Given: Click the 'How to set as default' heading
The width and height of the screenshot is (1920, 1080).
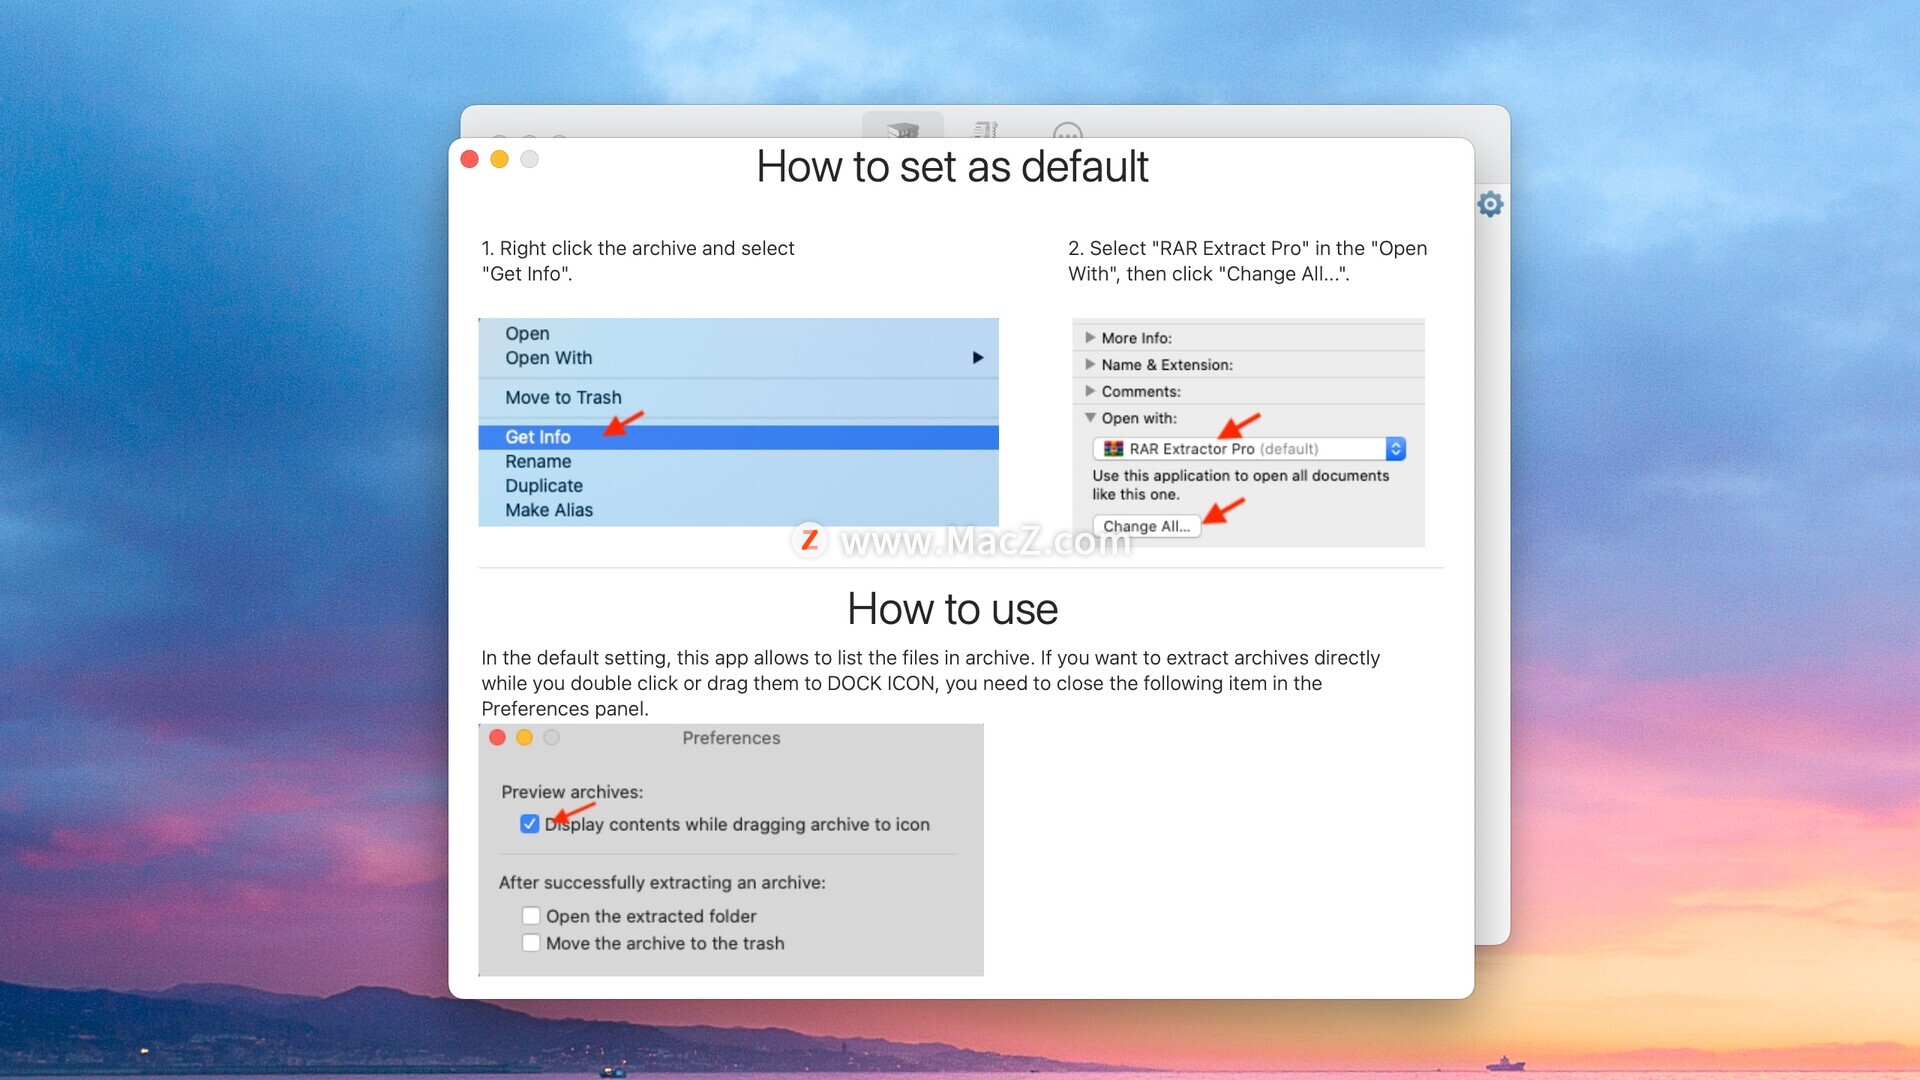Looking at the screenshot, I should (952, 166).
